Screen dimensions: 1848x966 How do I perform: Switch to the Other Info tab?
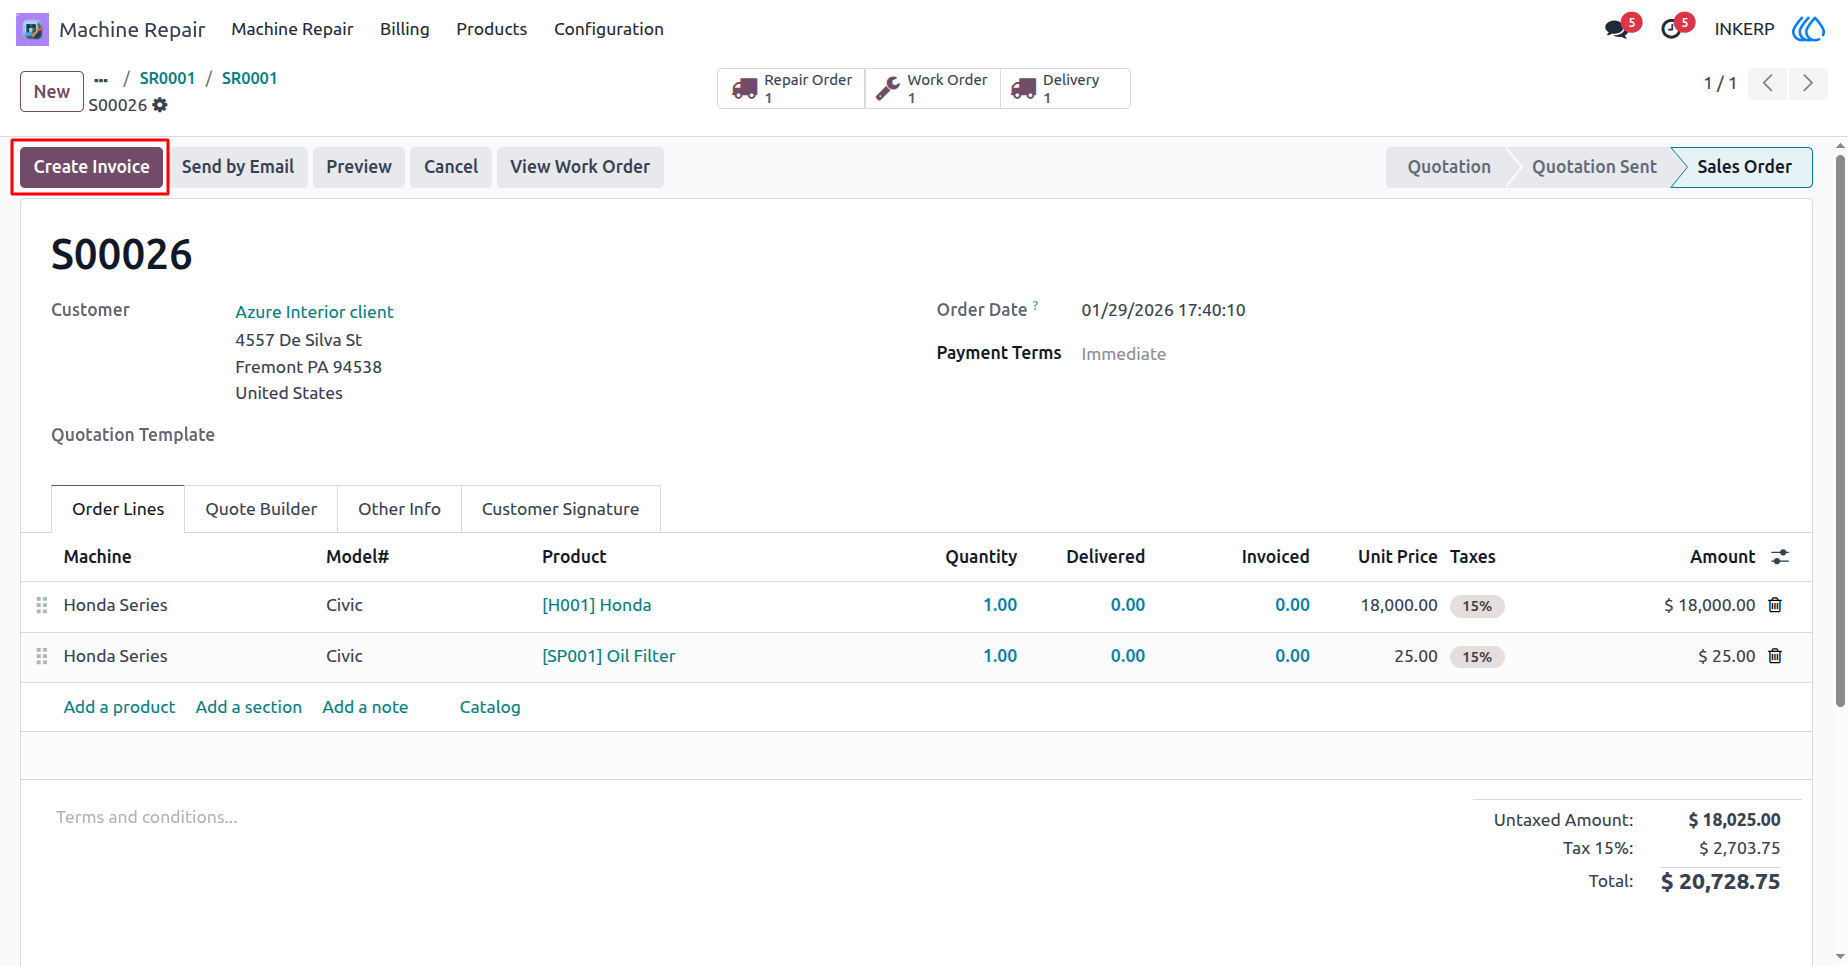tap(399, 509)
